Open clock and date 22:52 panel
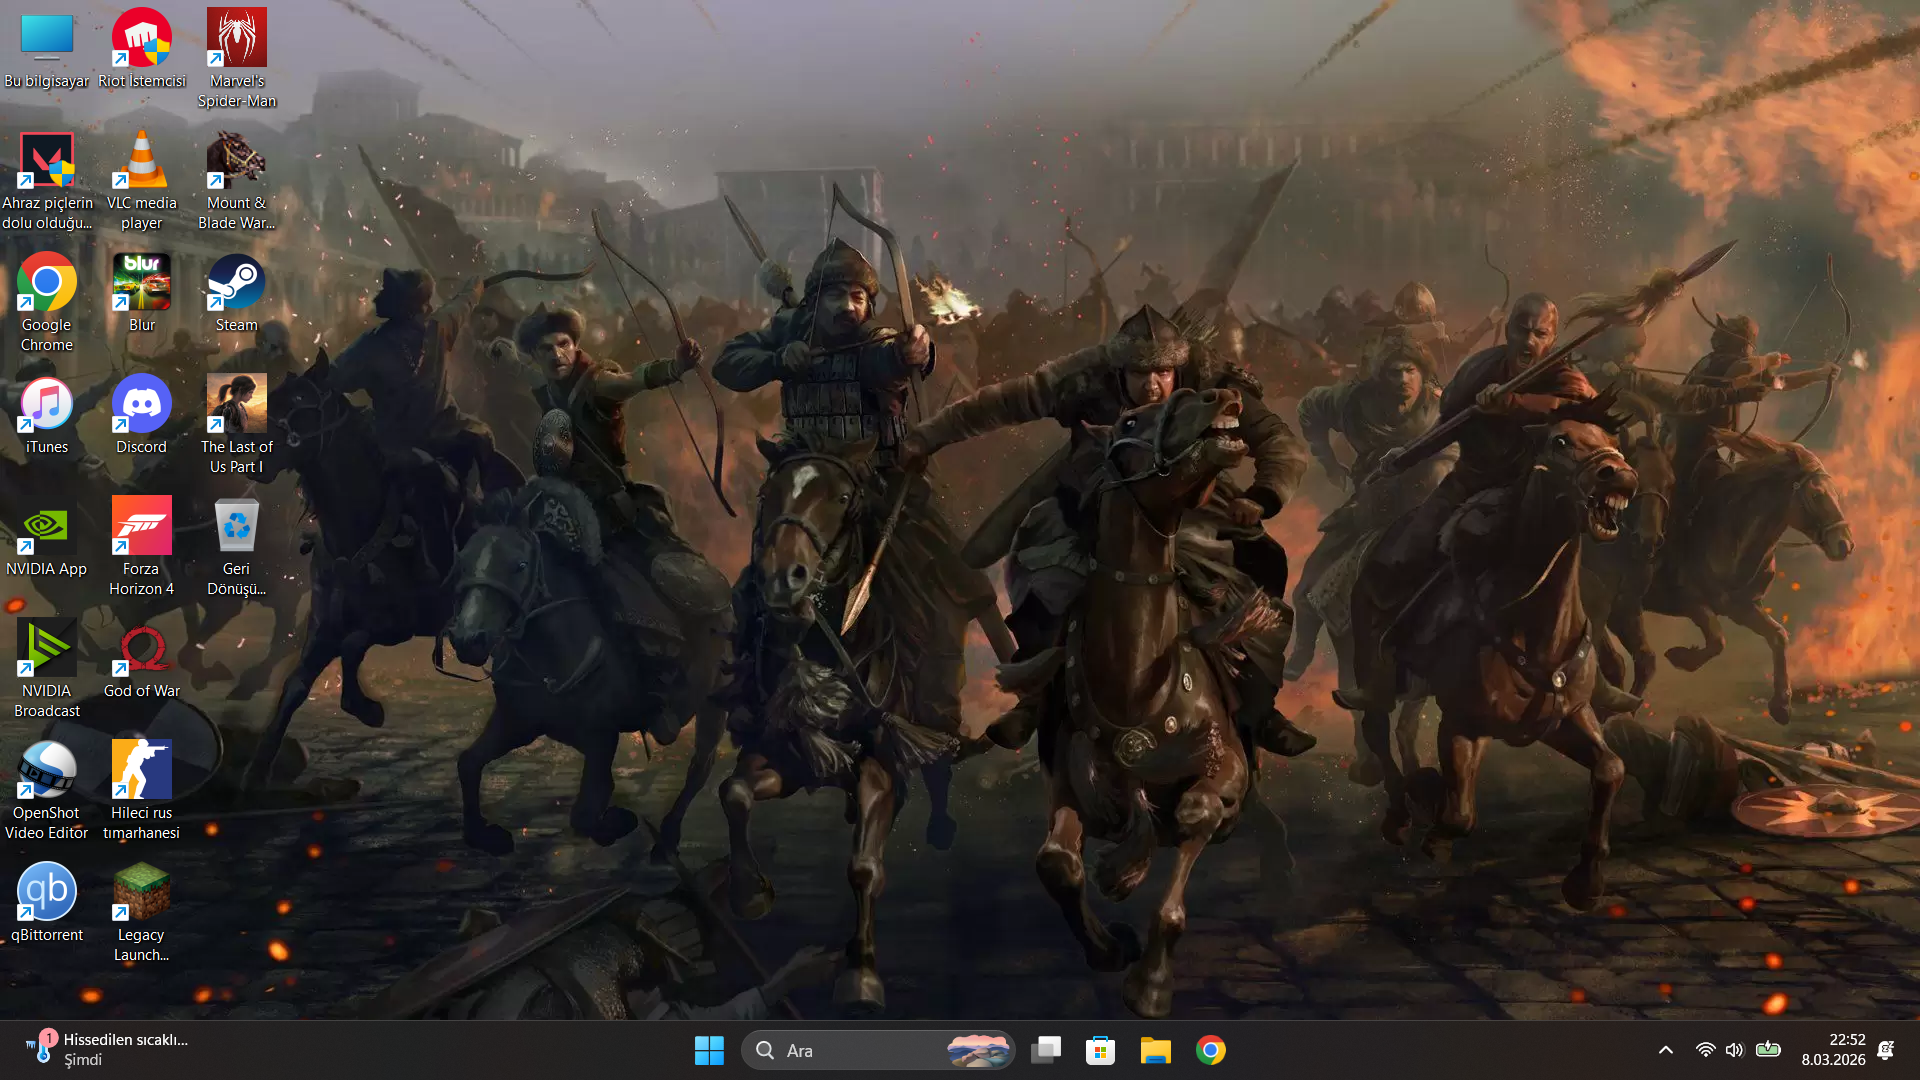The width and height of the screenshot is (1920, 1080). 1833,1050
